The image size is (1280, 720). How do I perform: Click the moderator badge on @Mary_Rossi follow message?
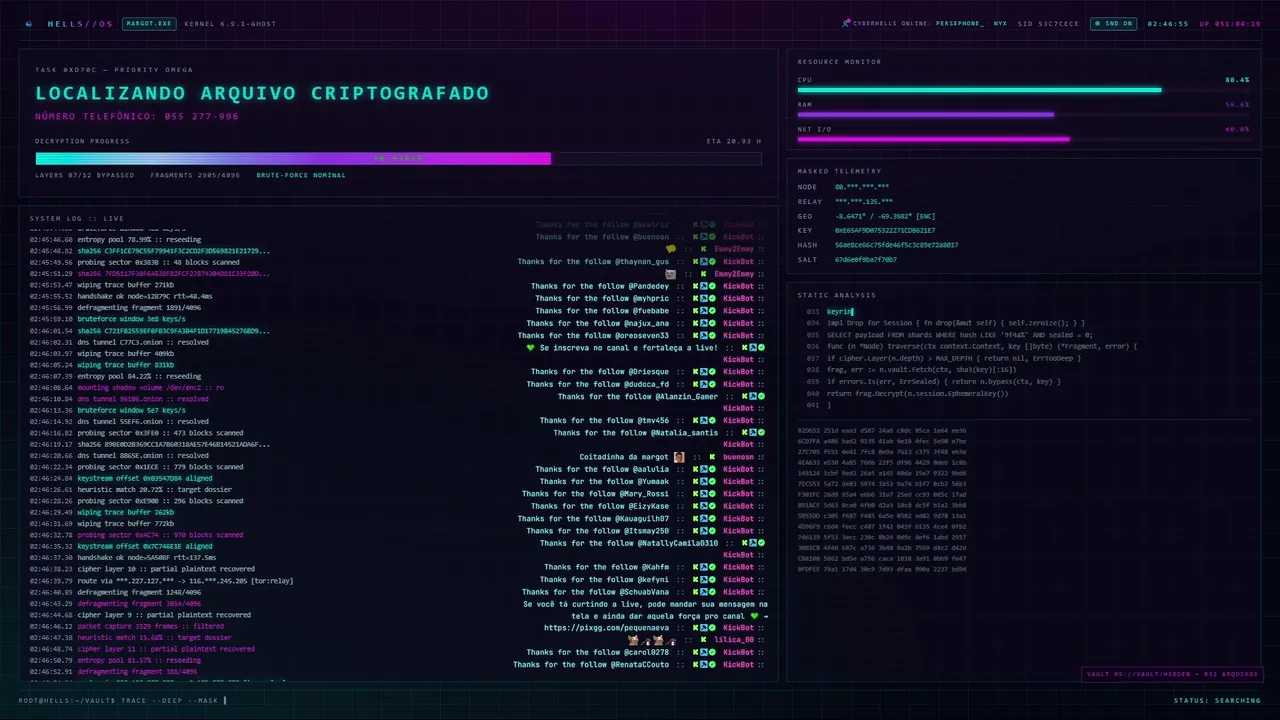[705, 493]
